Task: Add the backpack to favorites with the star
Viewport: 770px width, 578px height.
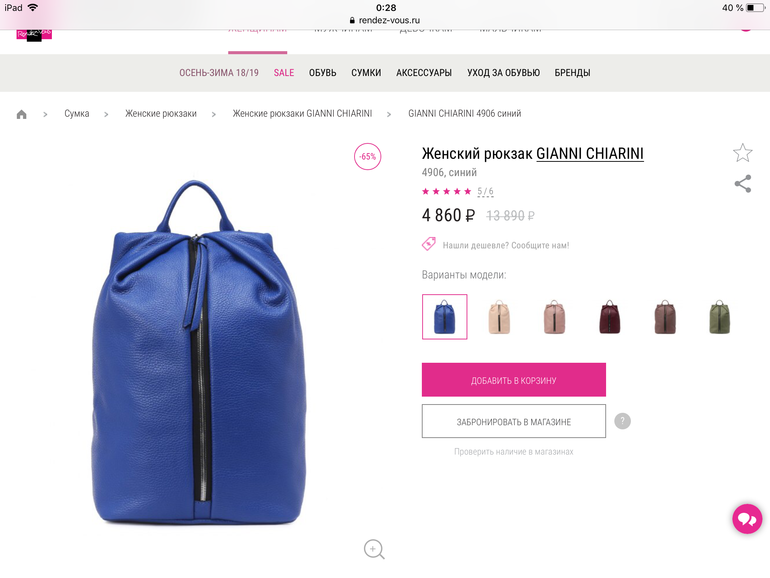Action: [742, 153]
